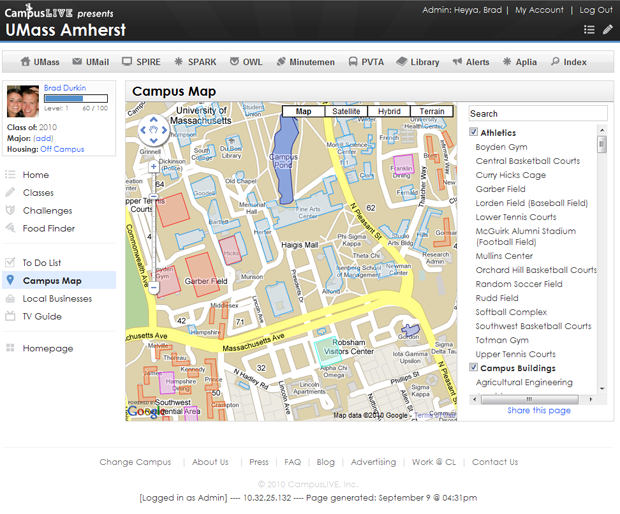Click the map pan control hand icon
The height and width of the screenshot is (514, 620).
153,129
